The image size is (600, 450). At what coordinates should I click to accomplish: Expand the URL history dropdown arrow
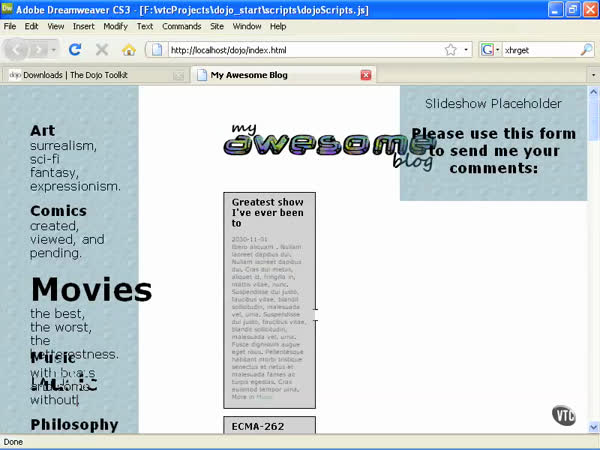pyautogui.click(x=465, y=49)
